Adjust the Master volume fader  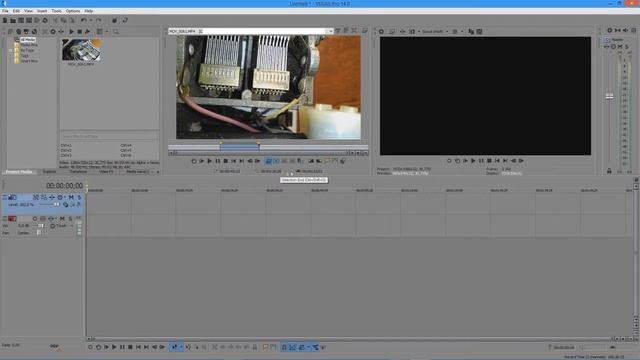(609, 96)
